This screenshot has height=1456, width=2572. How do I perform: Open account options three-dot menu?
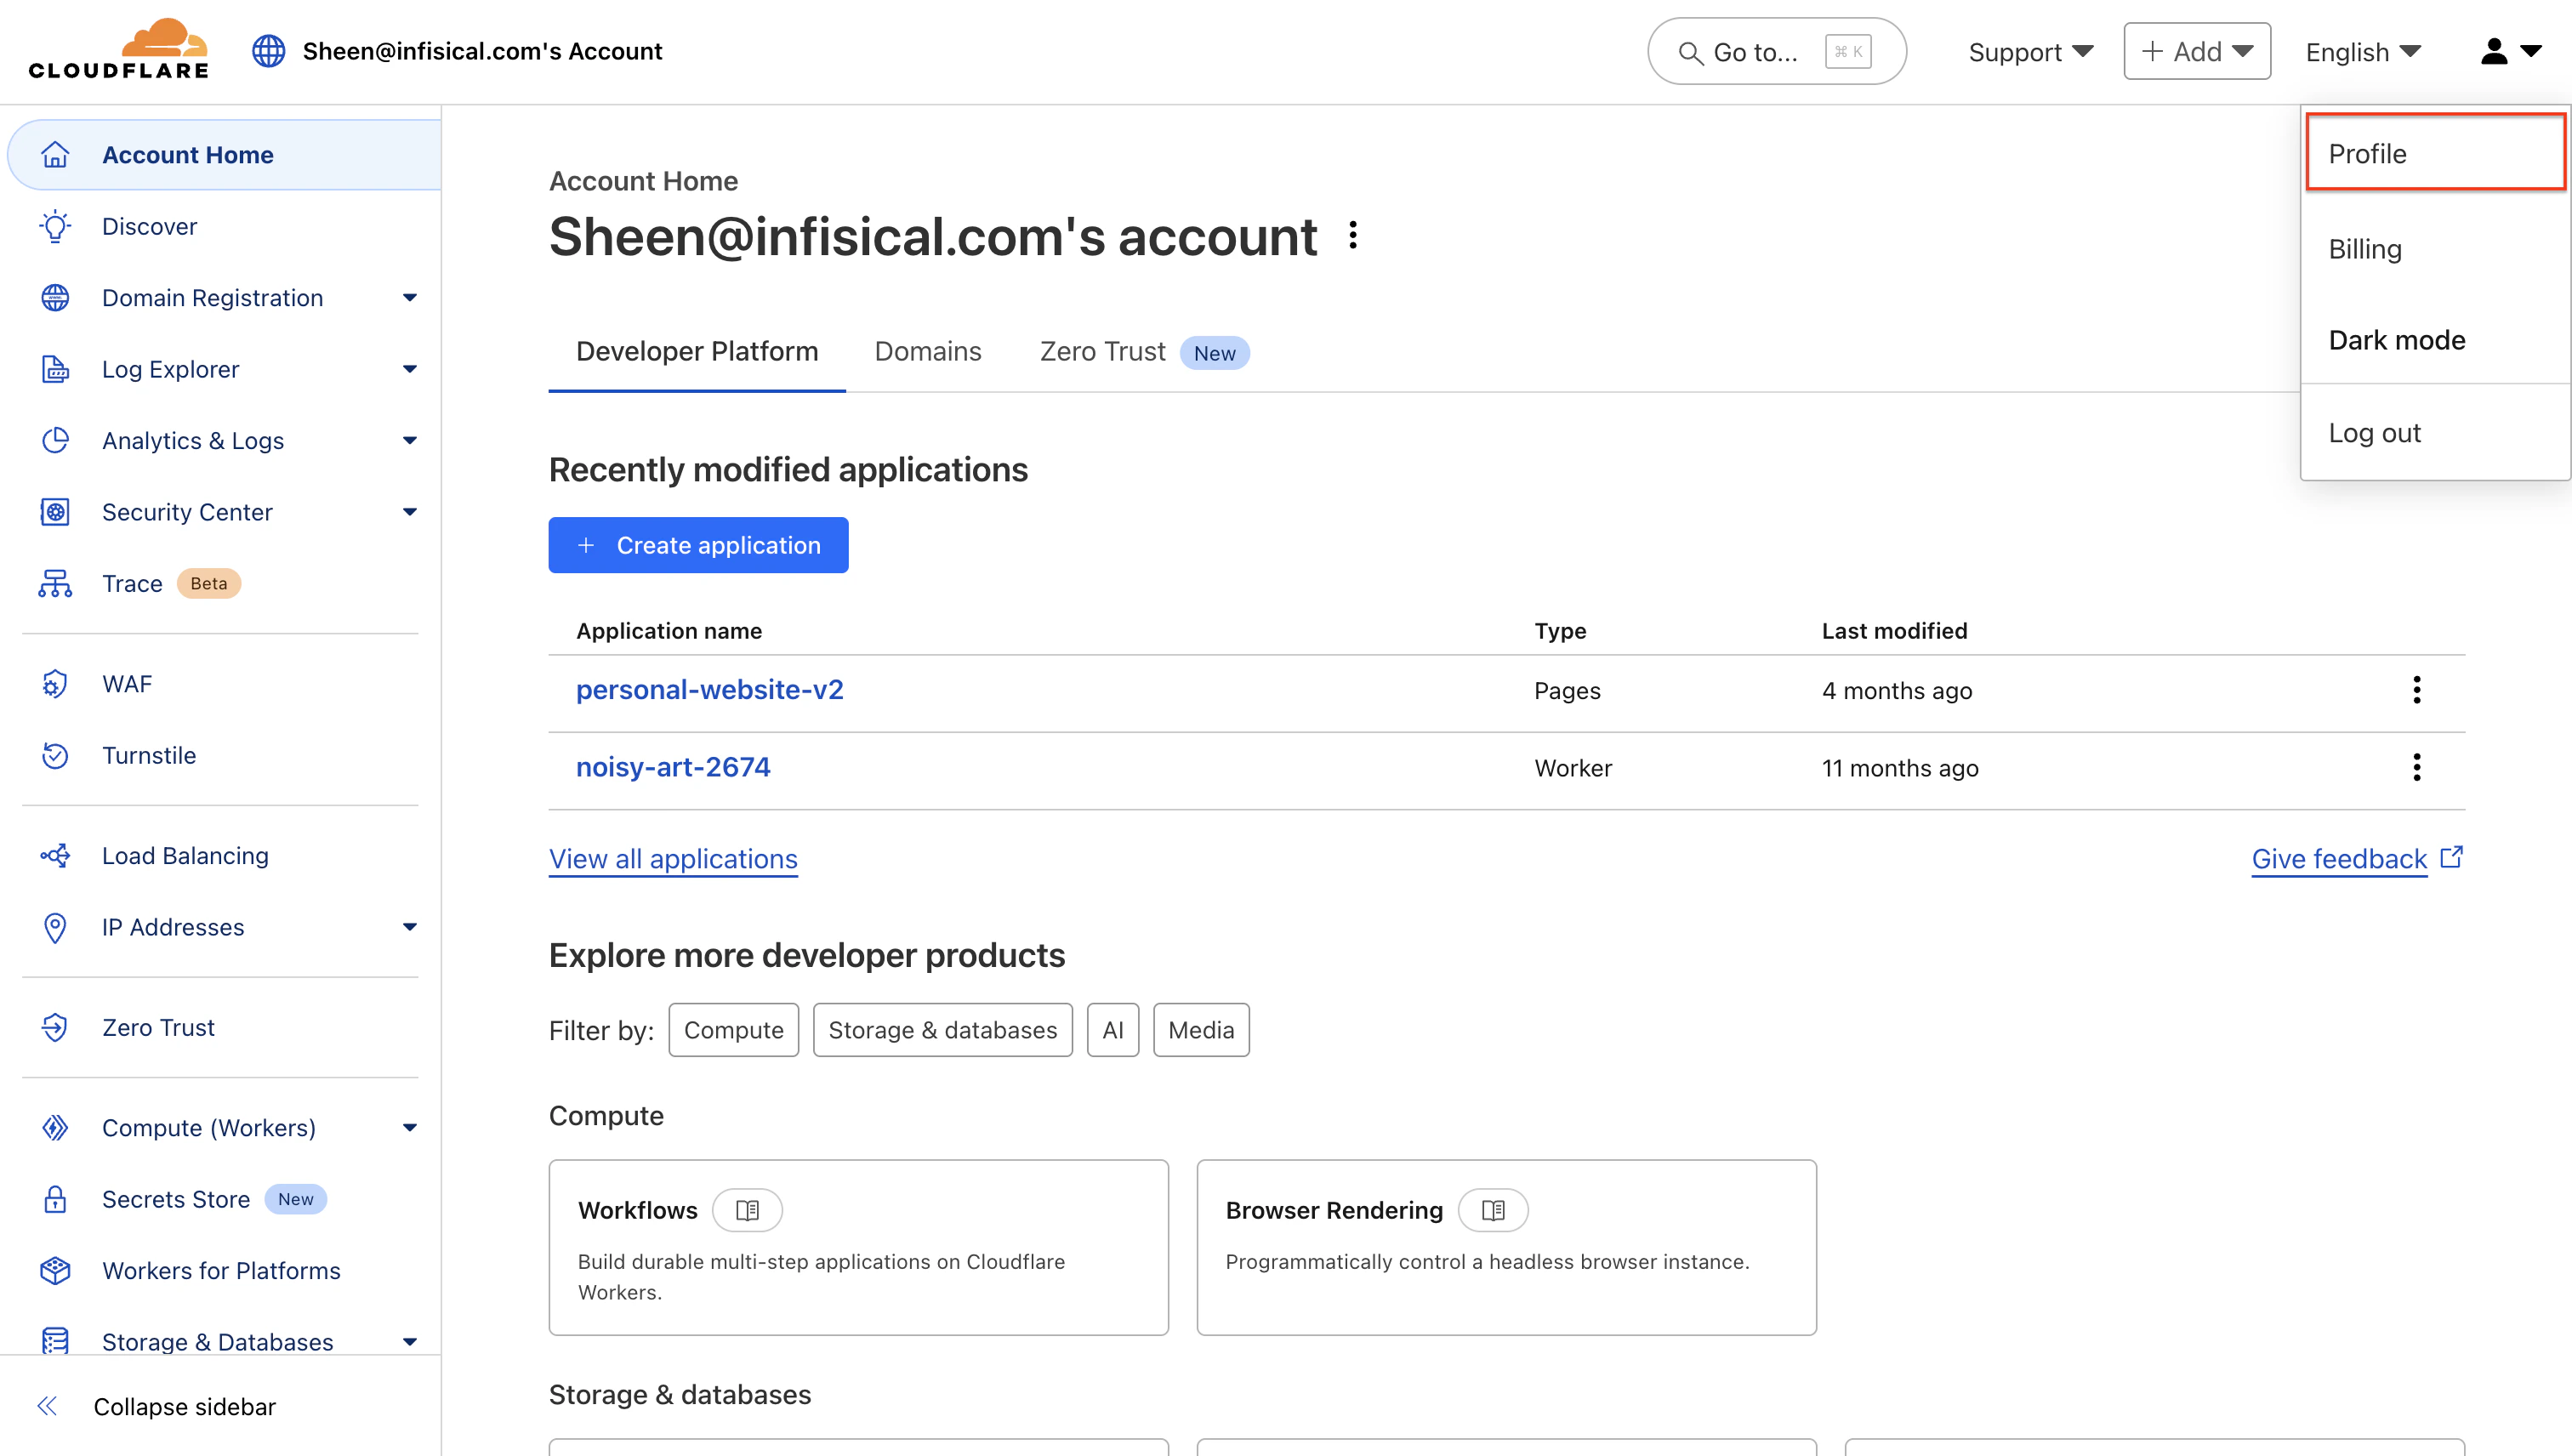point(1353,236)
